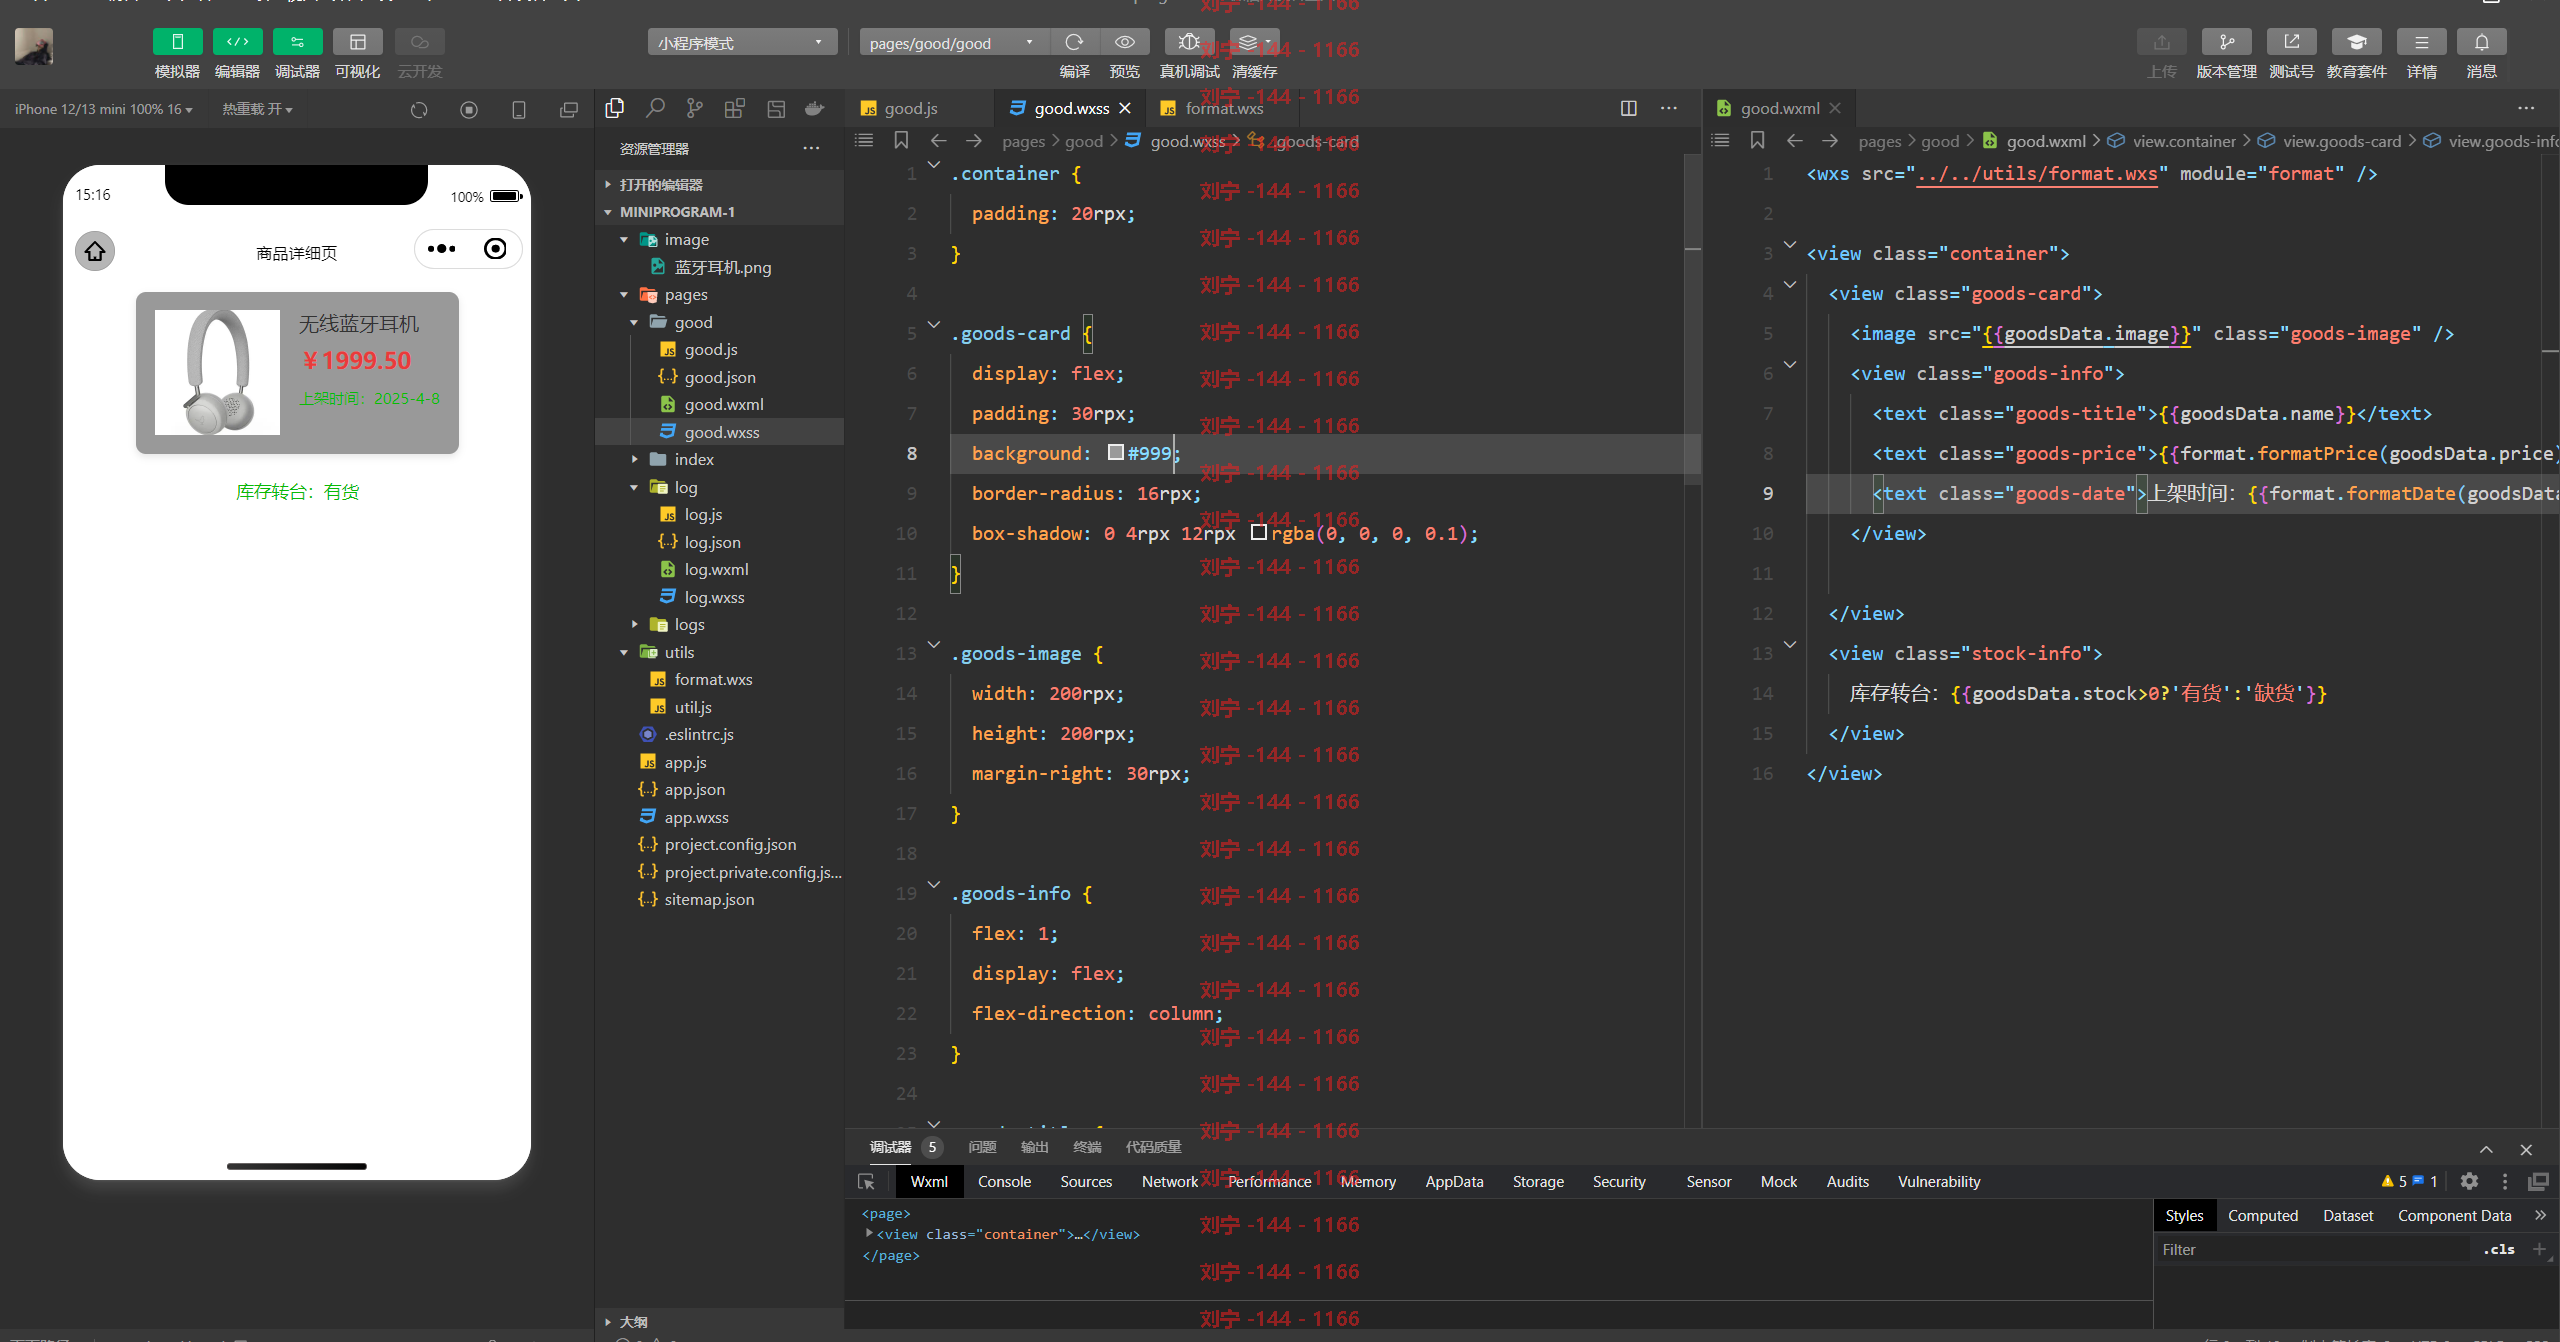Image resolution: width=2560 pixels, height=1342 pixels.
Task: Click the extensions blocks icon
Action: pos(735,108)
